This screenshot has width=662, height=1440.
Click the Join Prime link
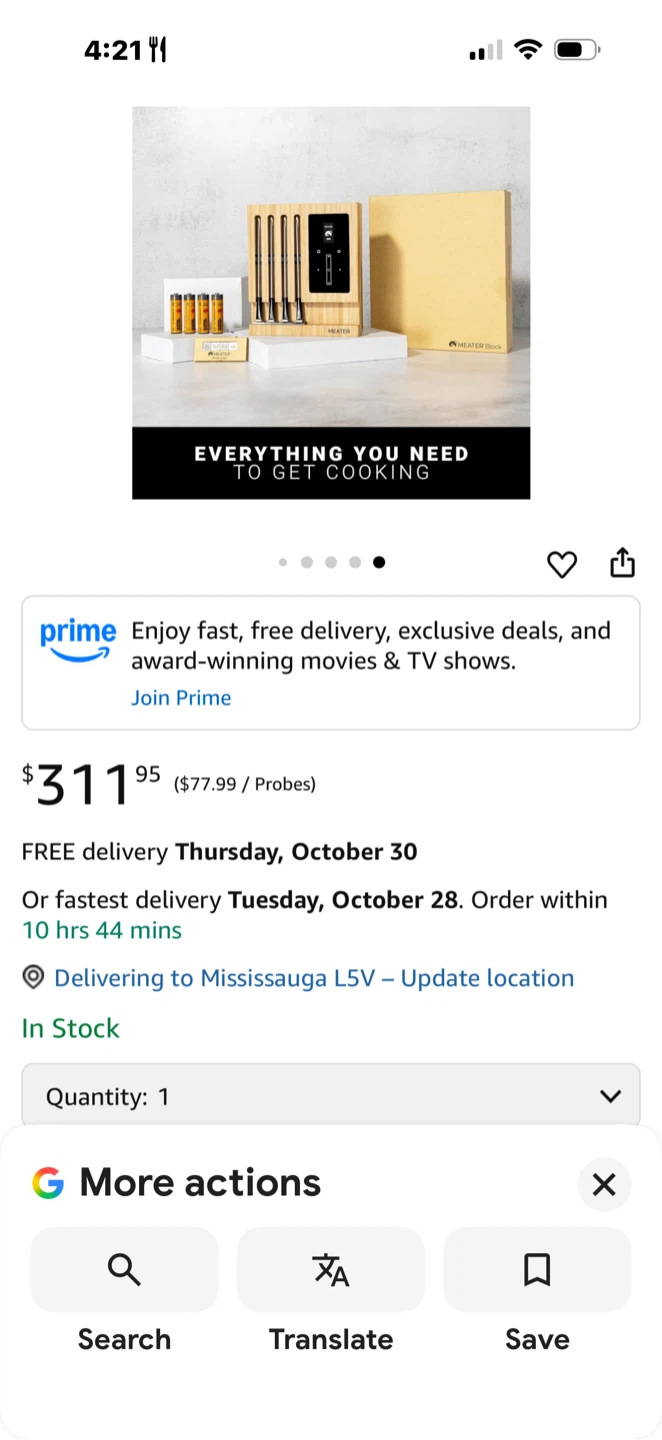pyautogui.click(x=181, y=698)
